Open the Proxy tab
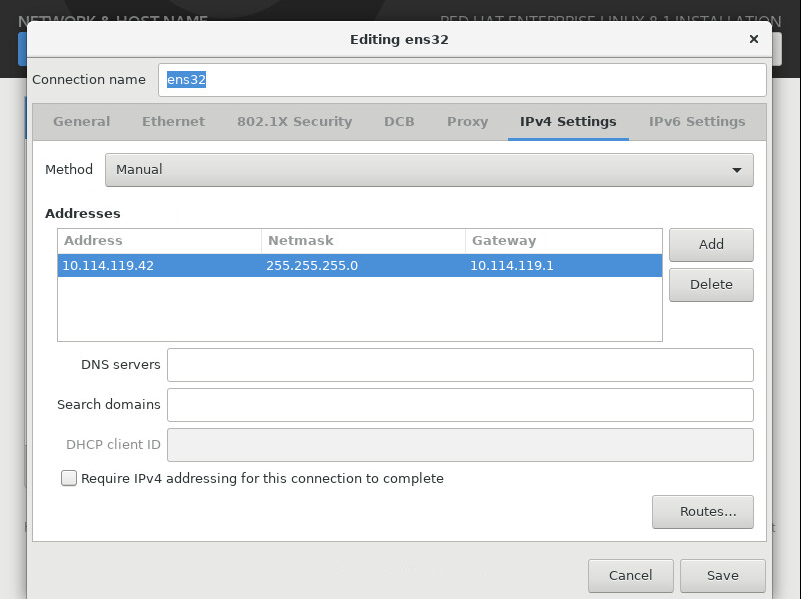Viewport: 801px width, 599px height. click(x=467, y=122)
